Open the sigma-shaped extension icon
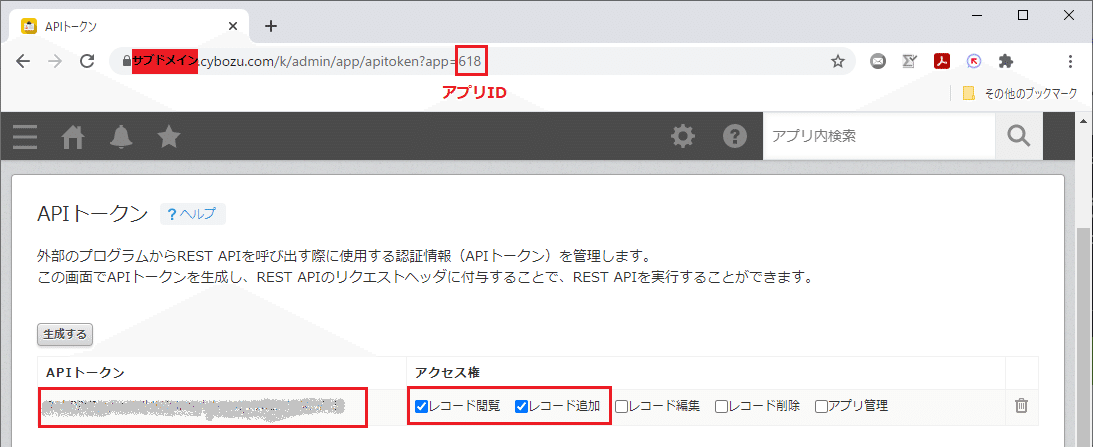Image resolution: width=1093 pixels, height=447 pixels. click(x=910, y=61)
